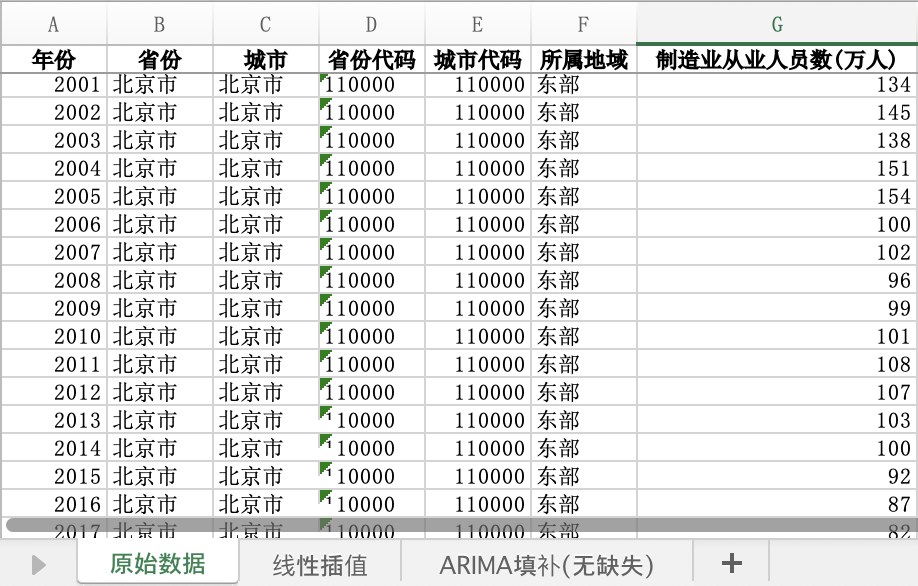
Task: Select 省份 cell 北京市 in 2004 row
Action: tap(160, 168)
